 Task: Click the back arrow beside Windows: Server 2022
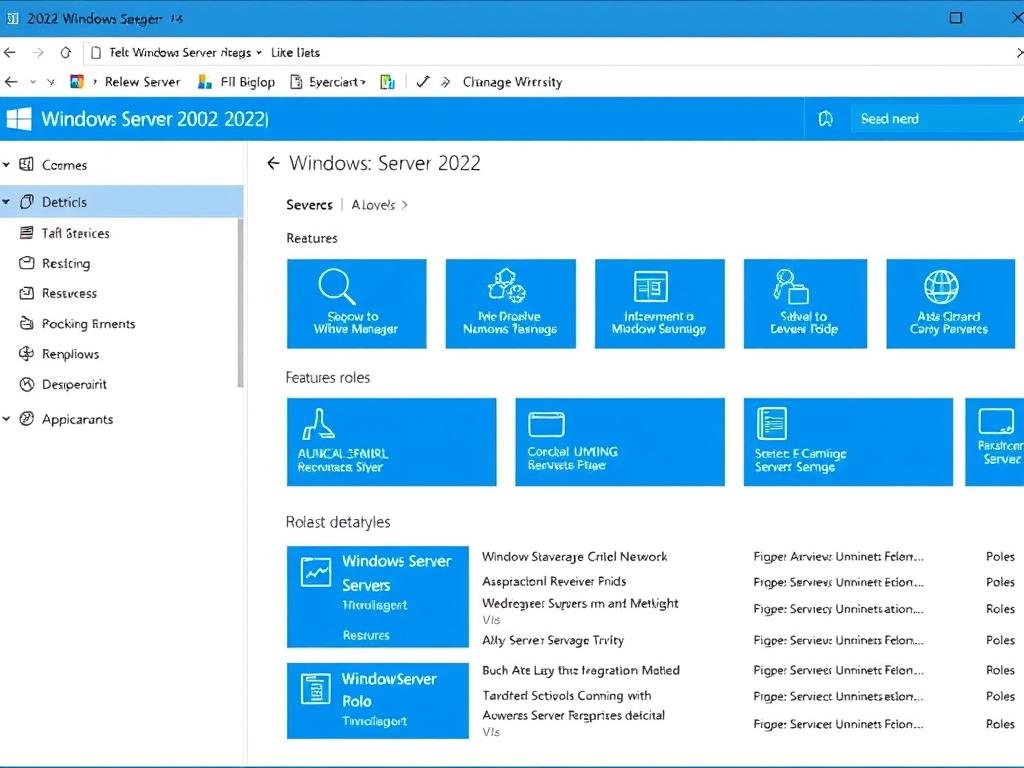[x=274, y=163]
